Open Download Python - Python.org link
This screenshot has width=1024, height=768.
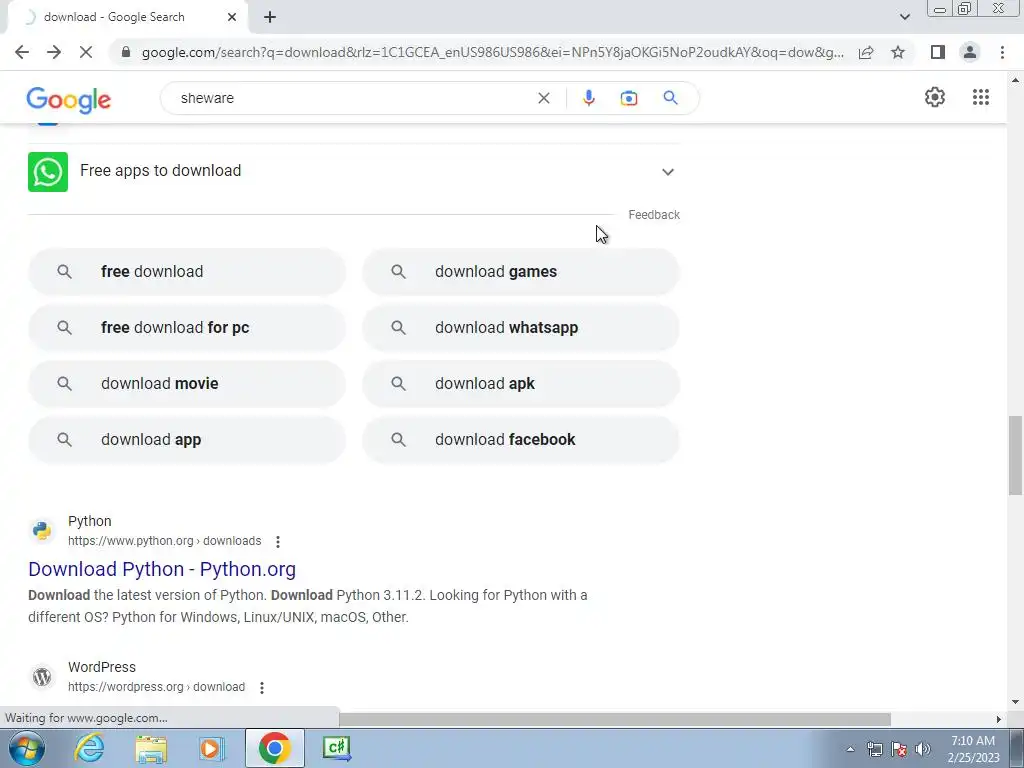pyautogui.click(x=162, y=569)
